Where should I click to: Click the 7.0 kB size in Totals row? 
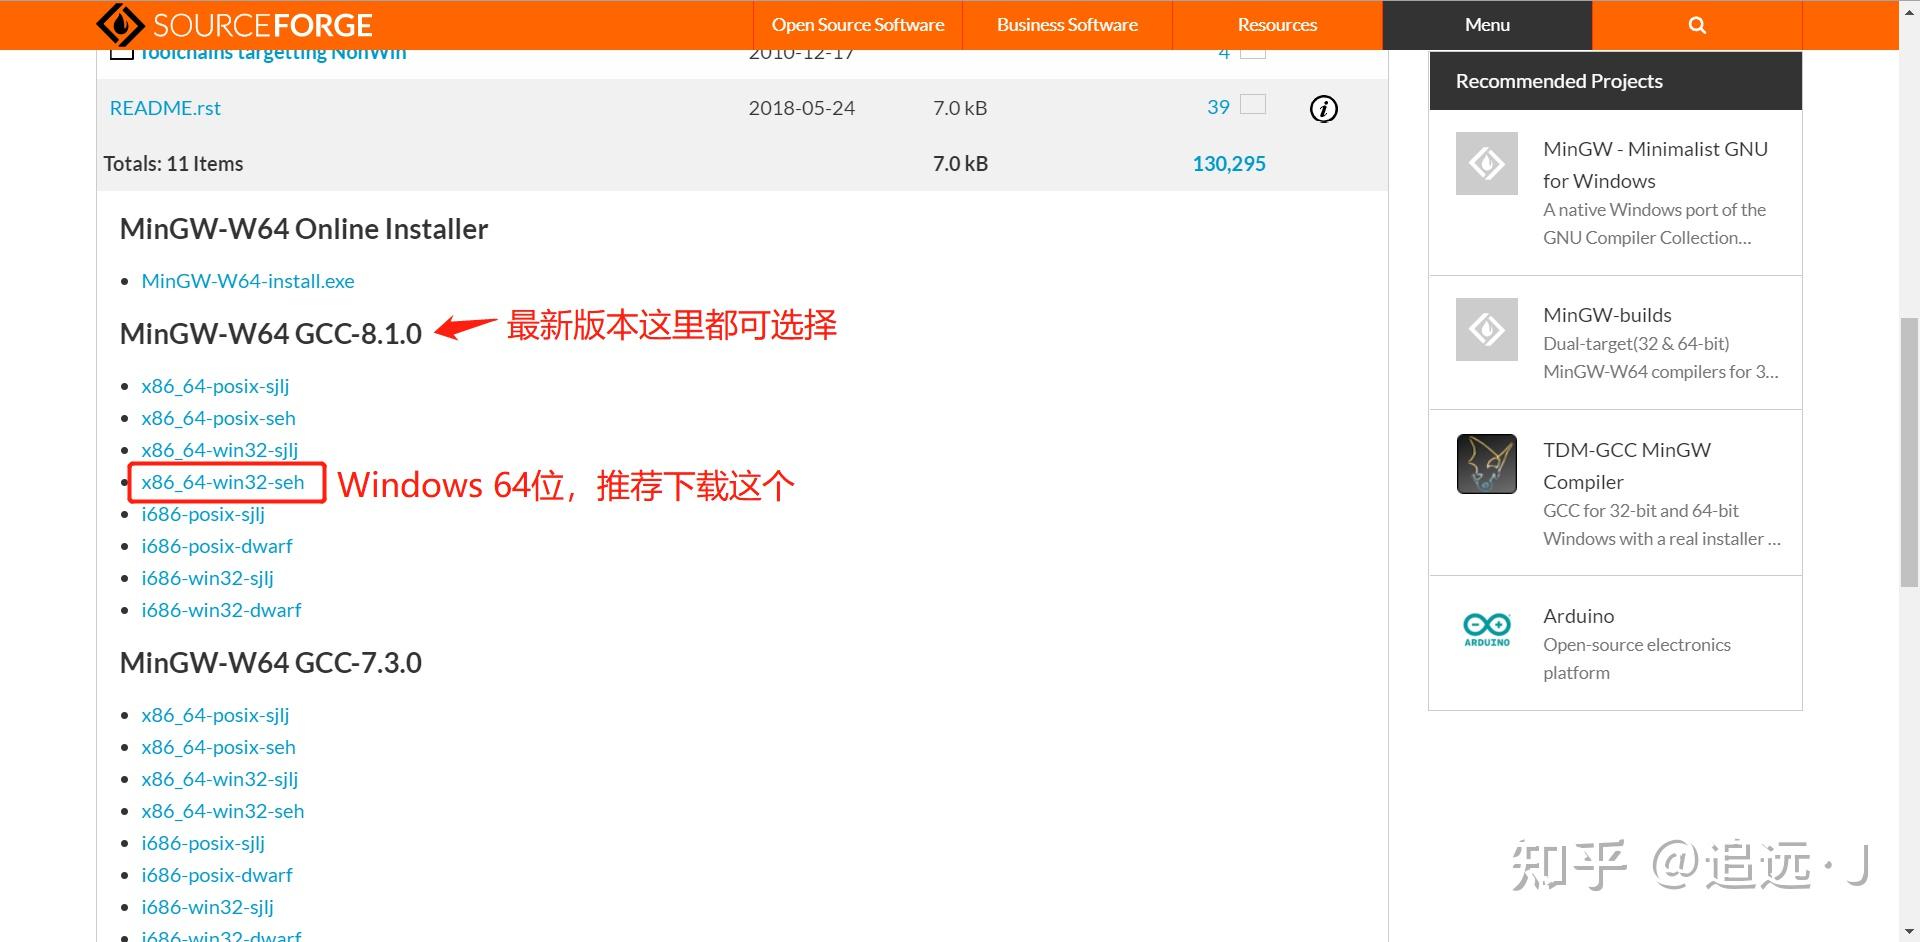tap(960, 163)
